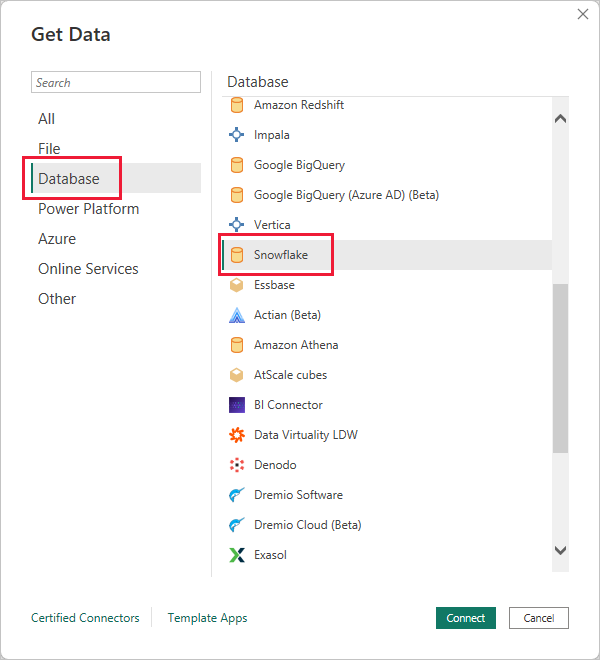This screenshot has width=600, height=660.
Task: Select the Exasol X icon
Action: (237, 555)
